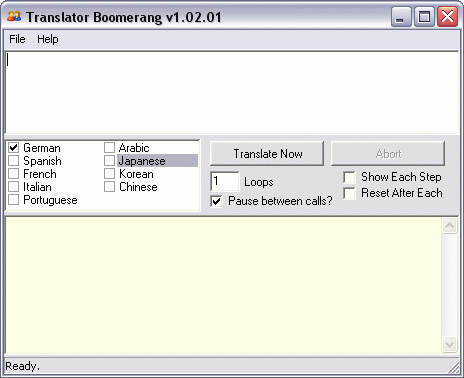This screenshot has width=464, height=378.
Task: Select the Korean language checkbox
Action: 109,174
